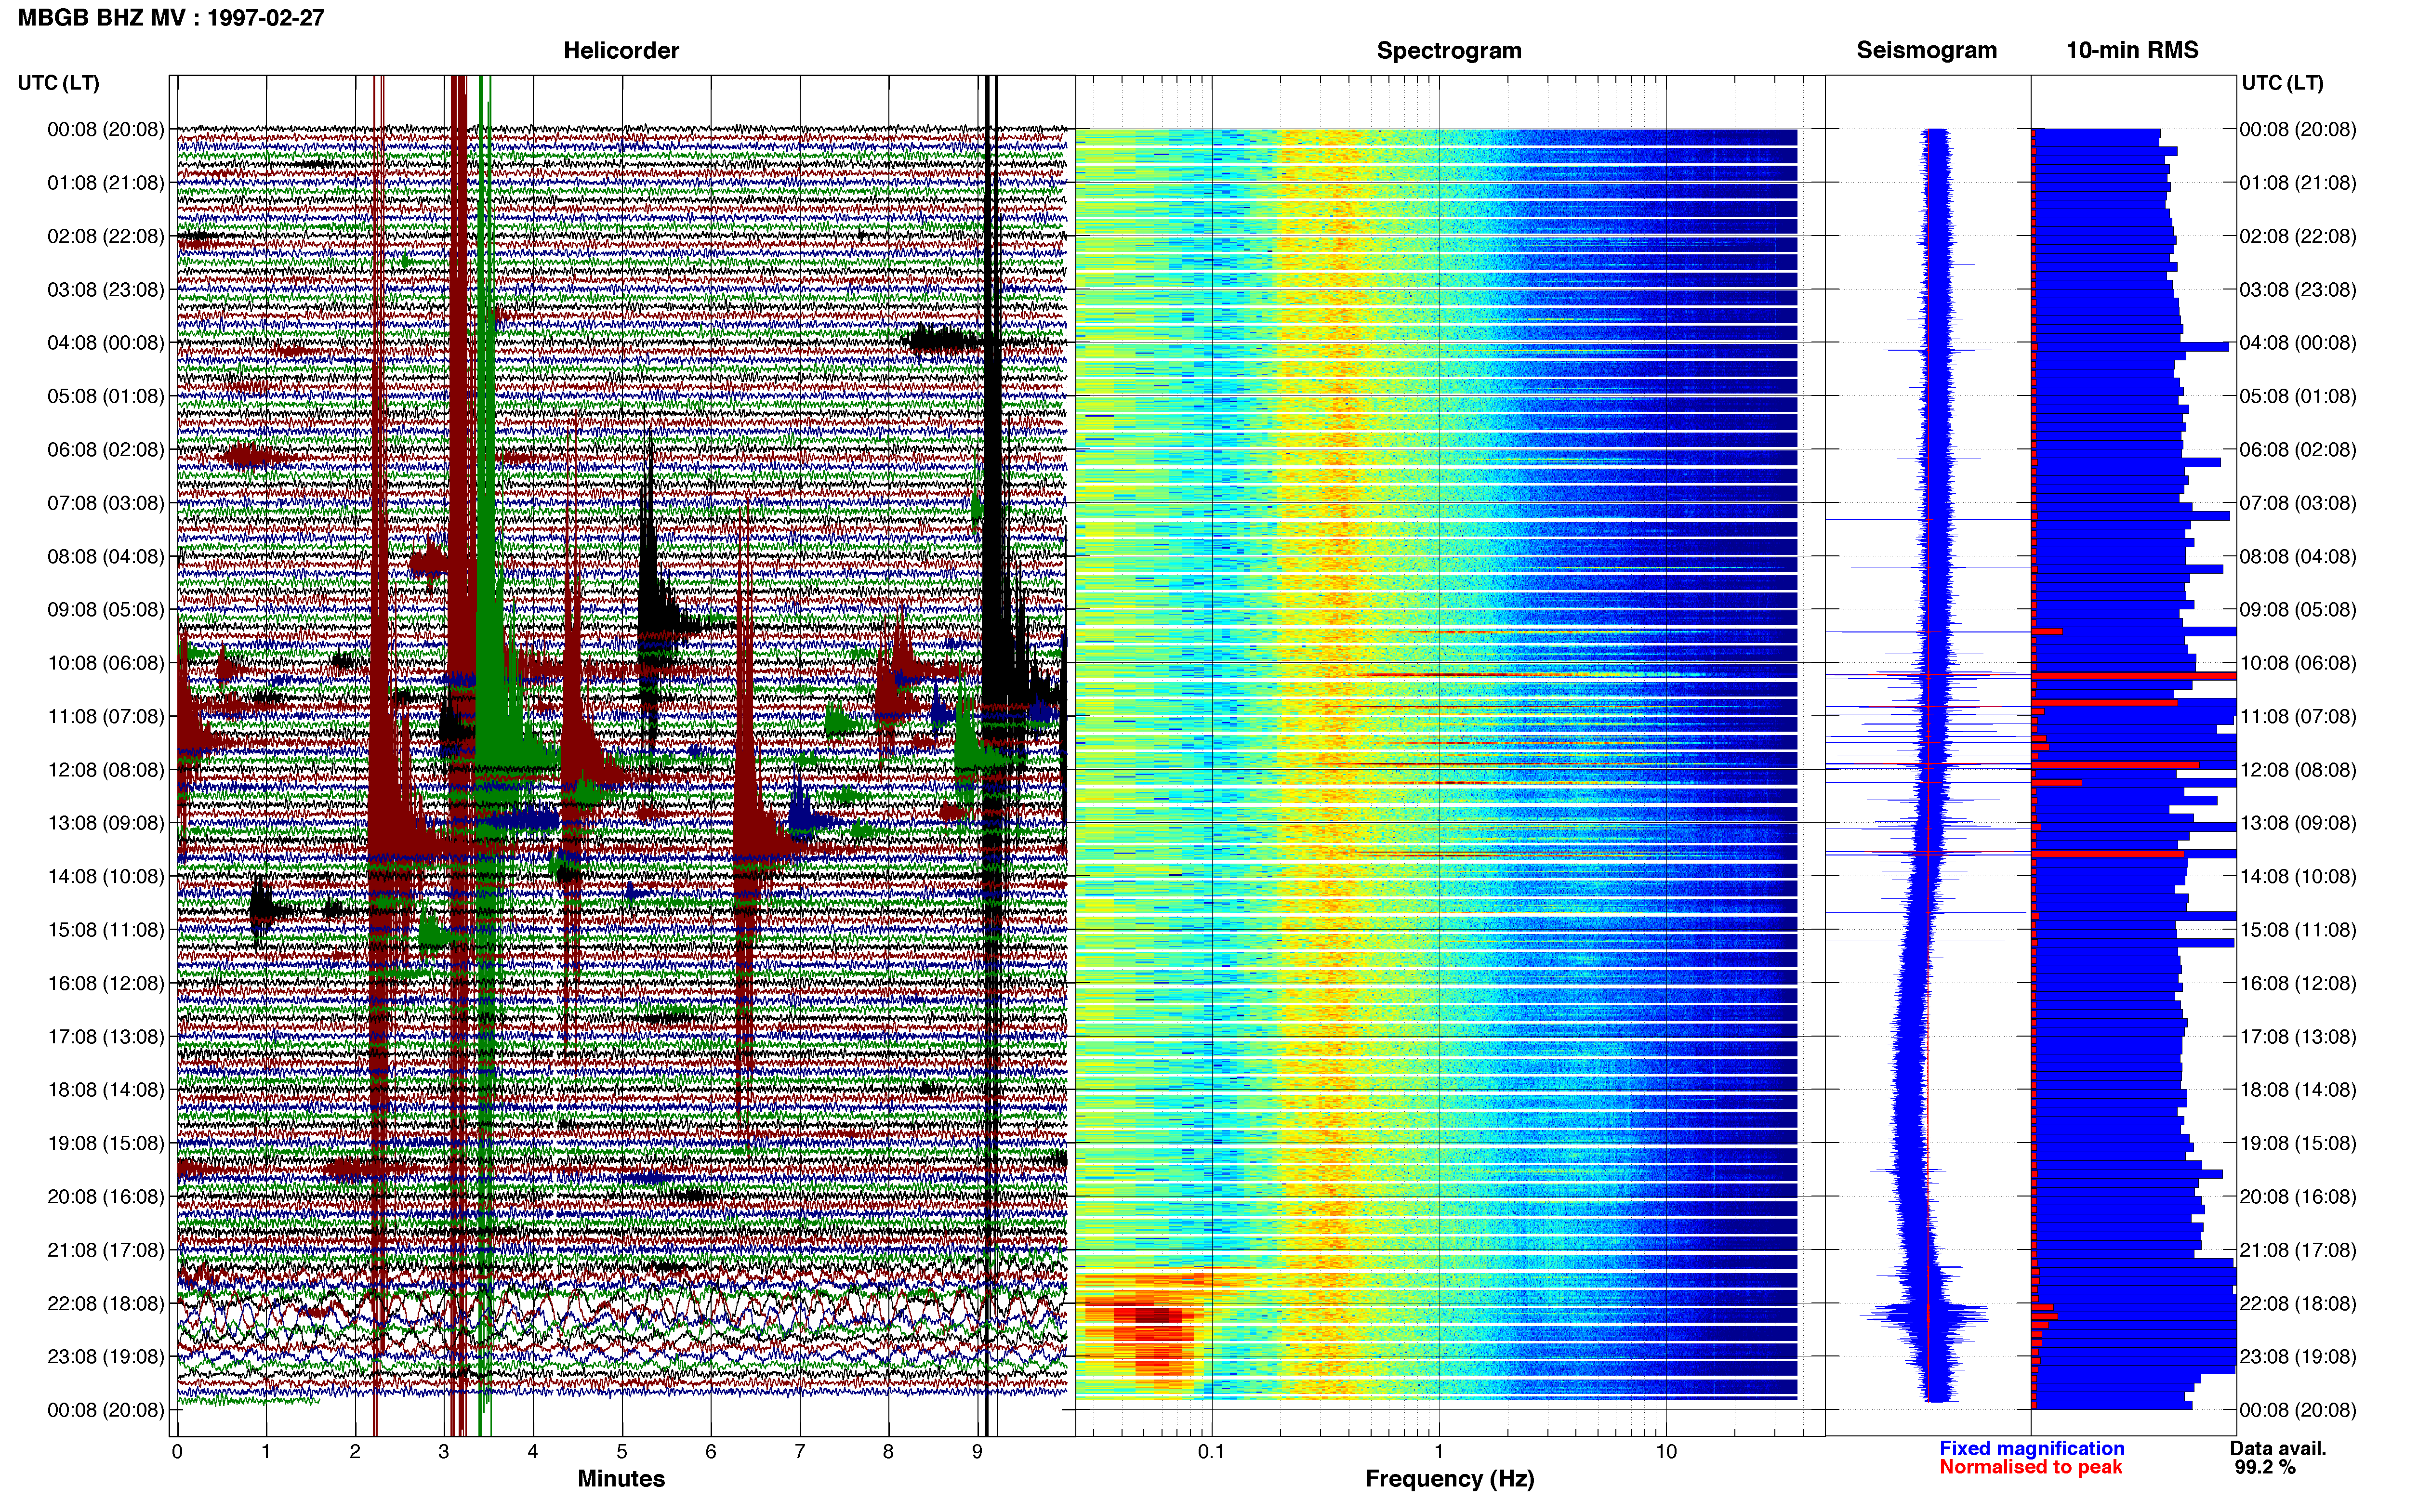Click left time label '13:08 (09:08)'
The height and width of the screenshot is (1512, 2418).
click(x=106, y=823)
